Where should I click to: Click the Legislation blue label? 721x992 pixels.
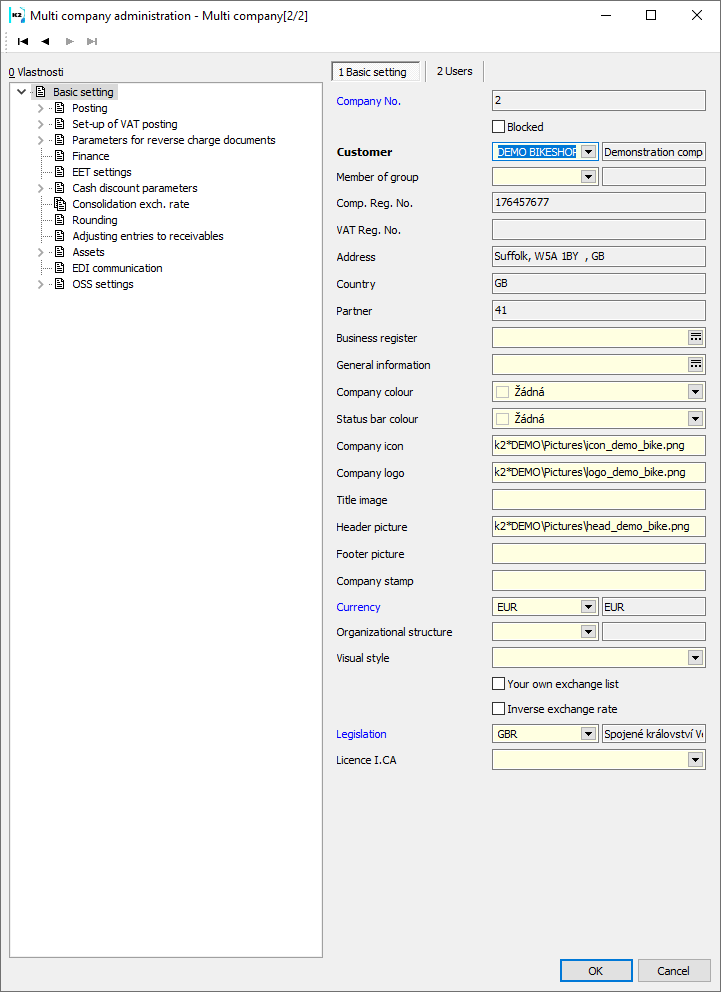361,734
